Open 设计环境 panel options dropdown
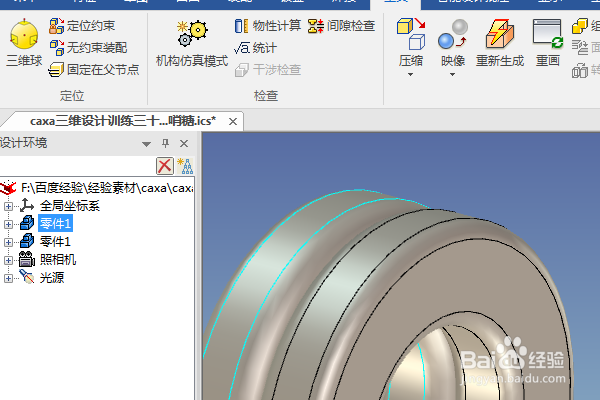This screenshot has height=400, width=600. pyautogui.click(x=146, y=144)
